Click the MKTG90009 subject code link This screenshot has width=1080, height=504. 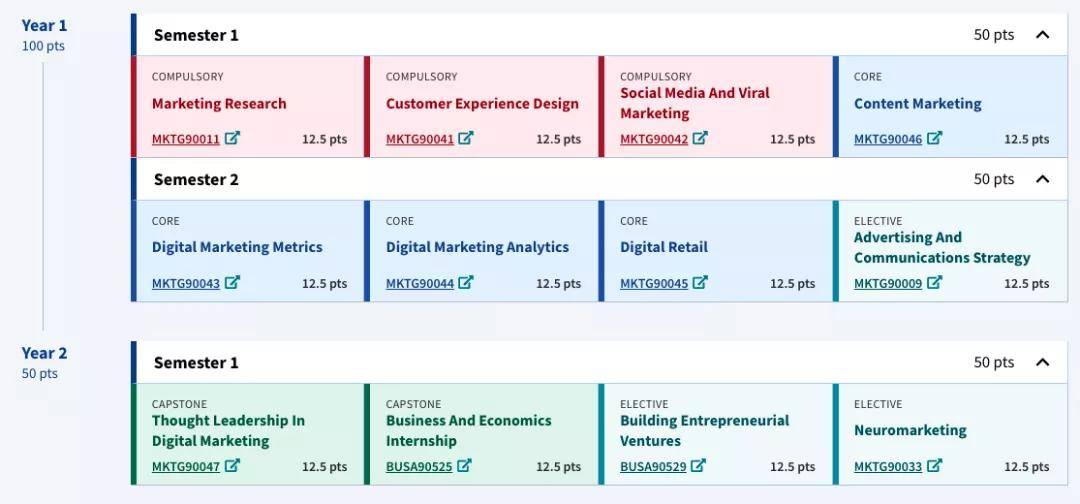click(x=888, y=284)
